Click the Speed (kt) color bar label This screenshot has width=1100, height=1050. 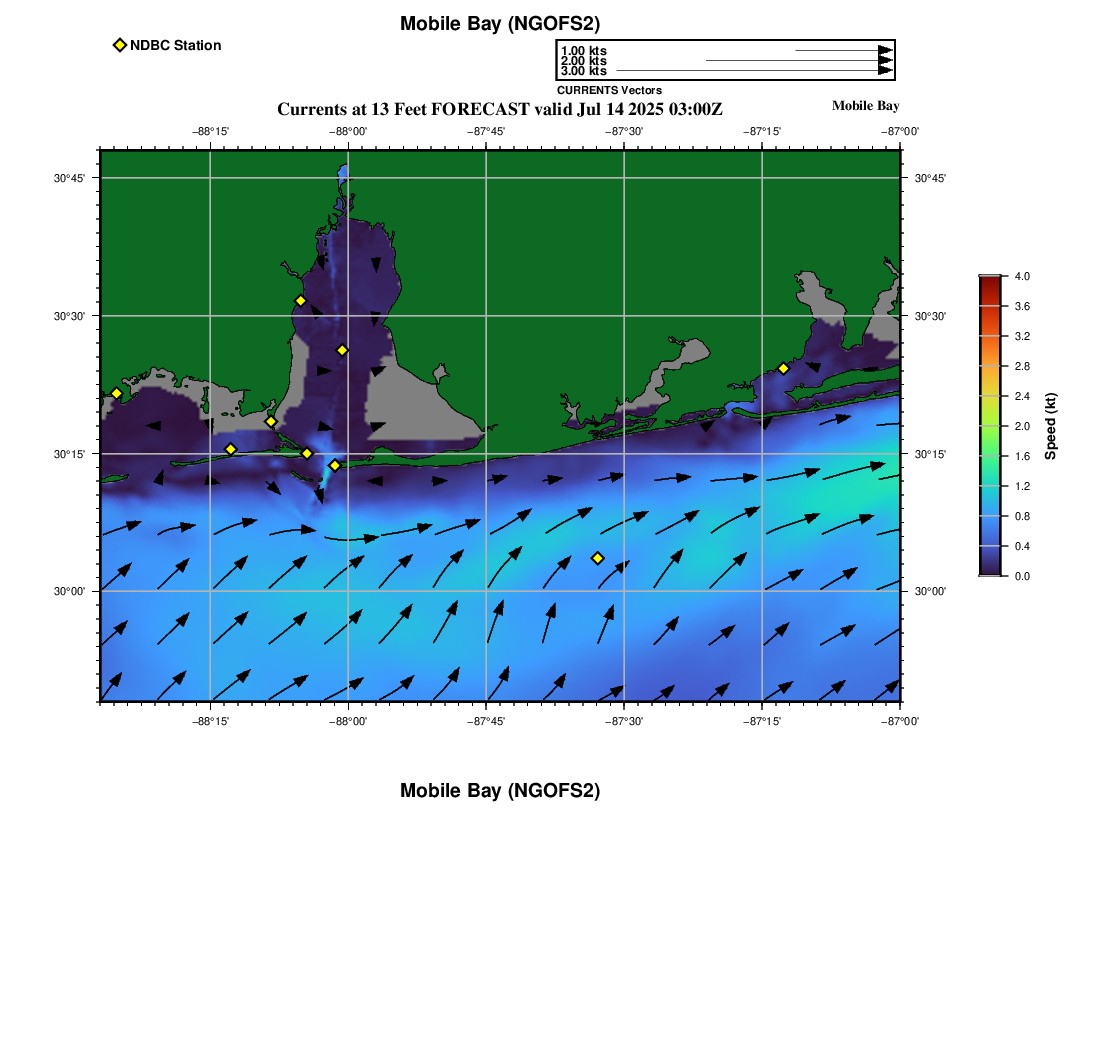click(x=1050, y=426)
